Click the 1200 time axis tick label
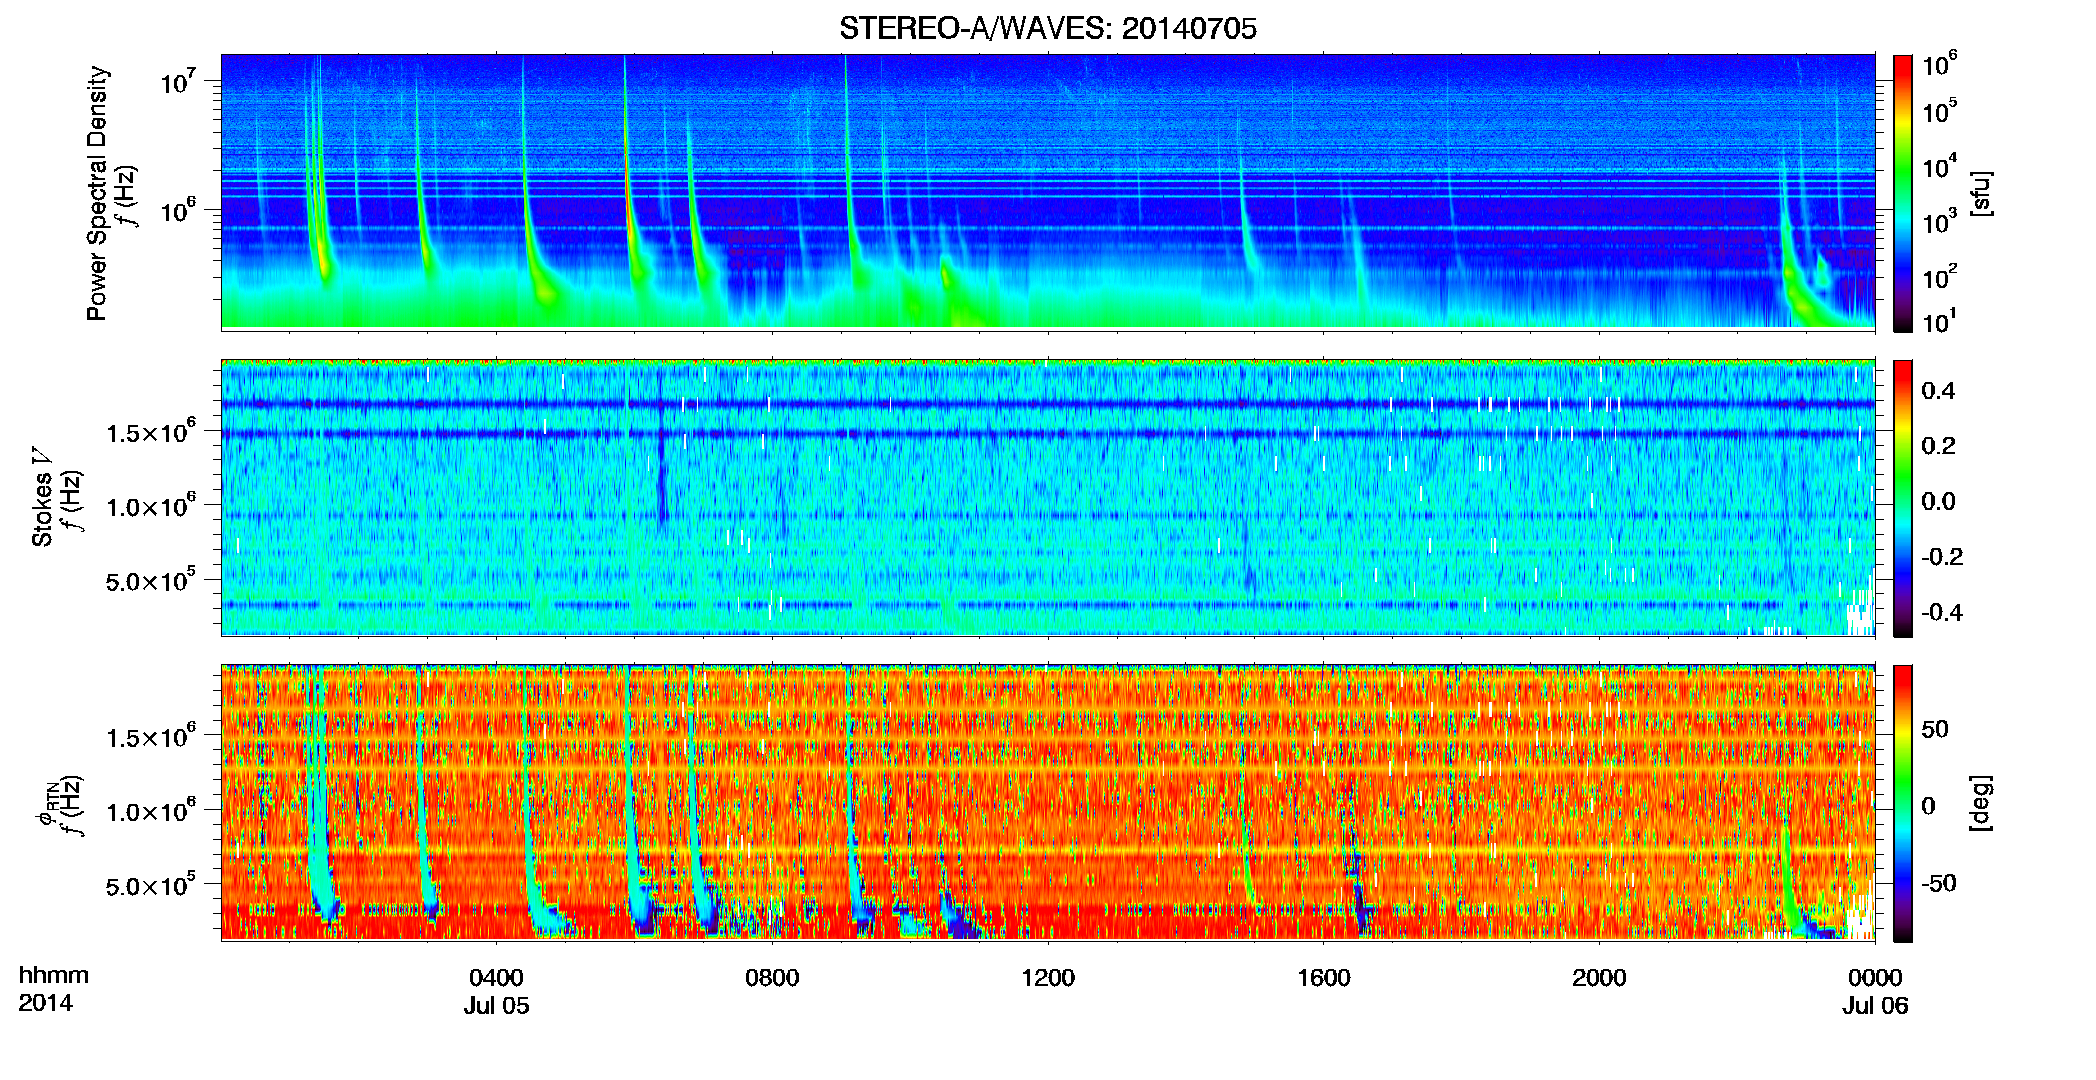This screenshot has height=1080, width=2096. coord(1048,978)
